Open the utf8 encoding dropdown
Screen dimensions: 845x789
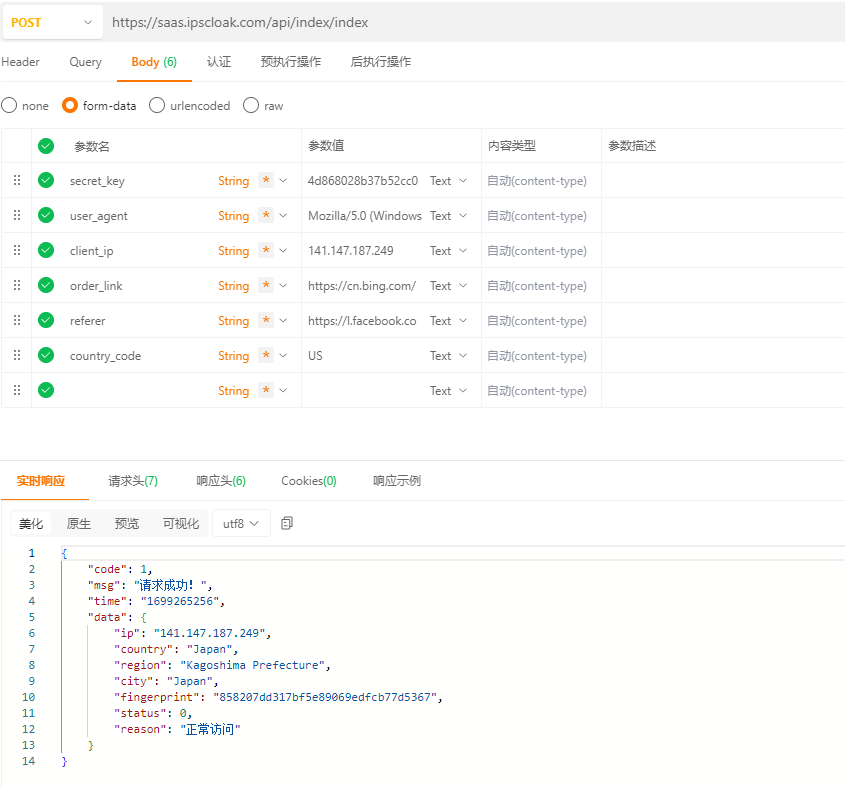[x=241, y=523]
